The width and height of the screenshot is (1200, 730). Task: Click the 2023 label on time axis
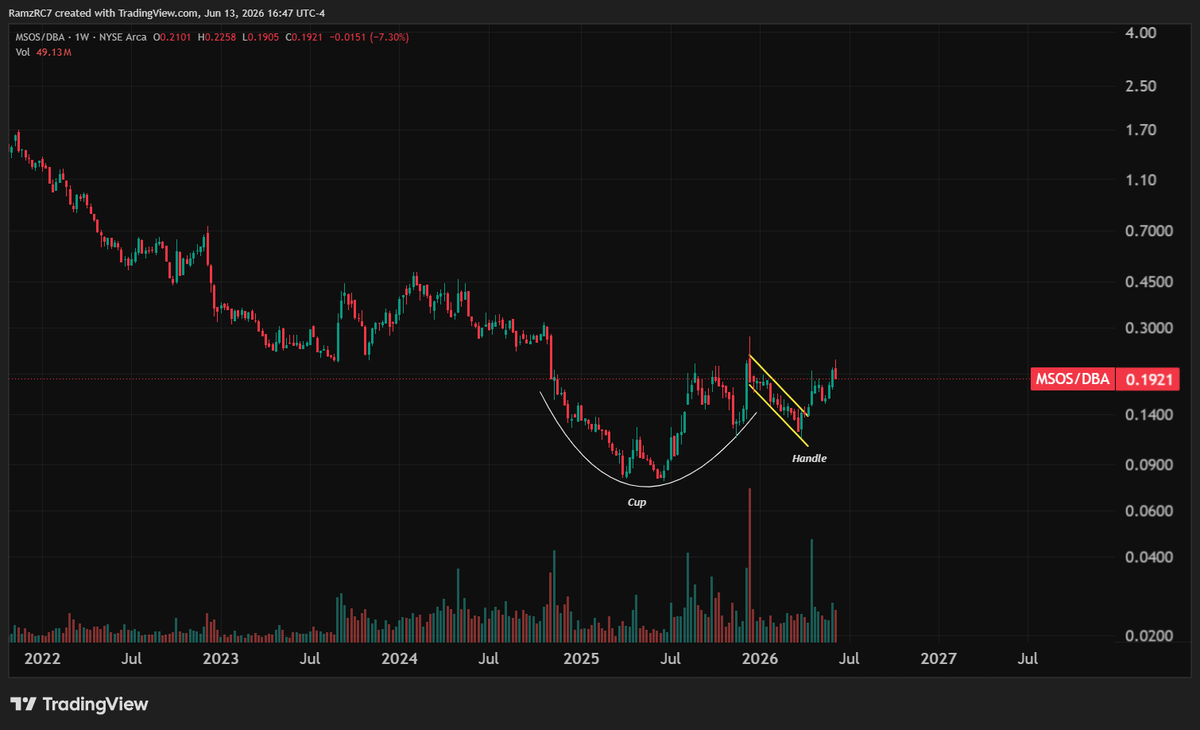(x=220, y=659)
